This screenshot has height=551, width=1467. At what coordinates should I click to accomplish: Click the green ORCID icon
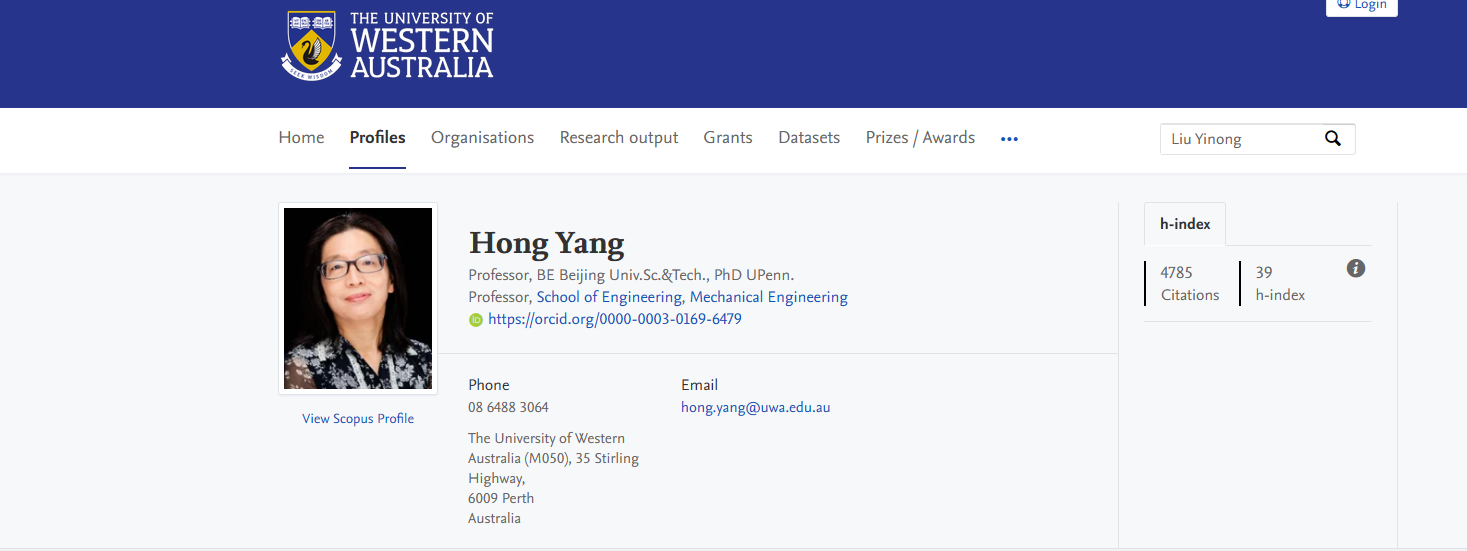click(476, 320)
